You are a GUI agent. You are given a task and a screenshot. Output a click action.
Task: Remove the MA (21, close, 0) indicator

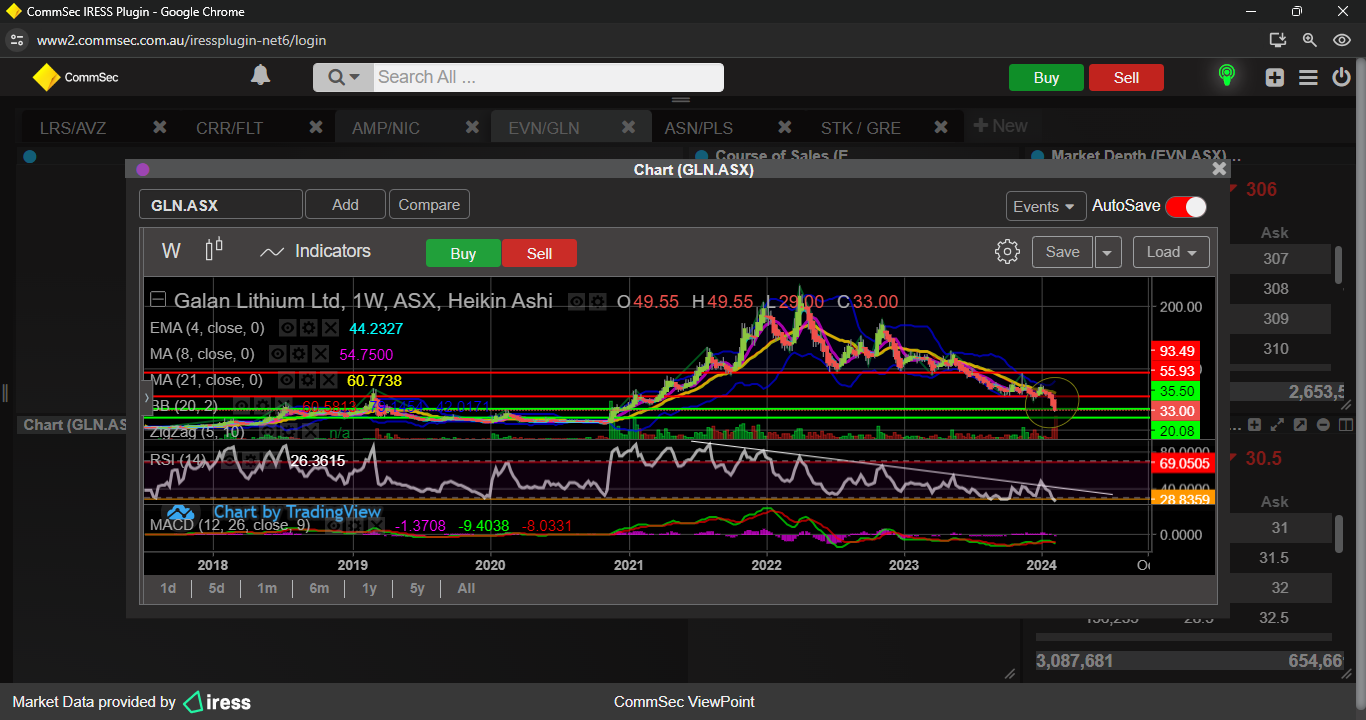click(x=328, y=380)
